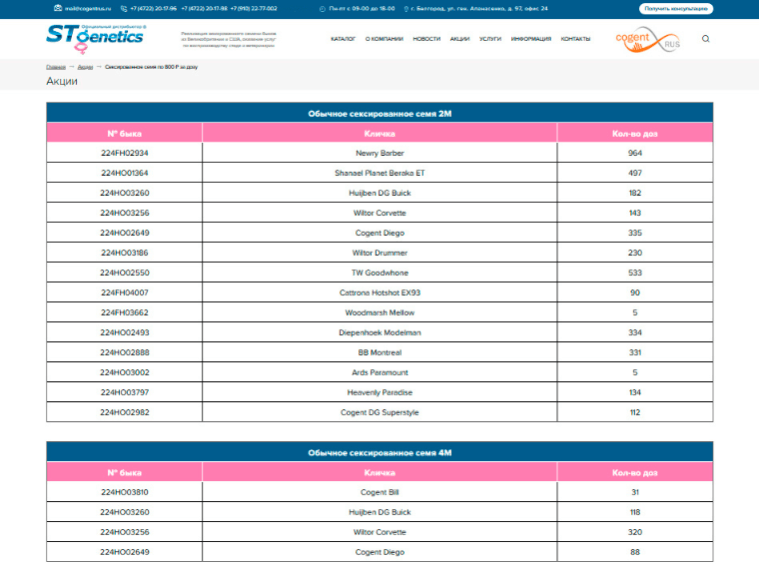The height and width of the screenshot is (566, 759).
Task: Click bull number 224HO03810
Action: [x=124, y=492]
